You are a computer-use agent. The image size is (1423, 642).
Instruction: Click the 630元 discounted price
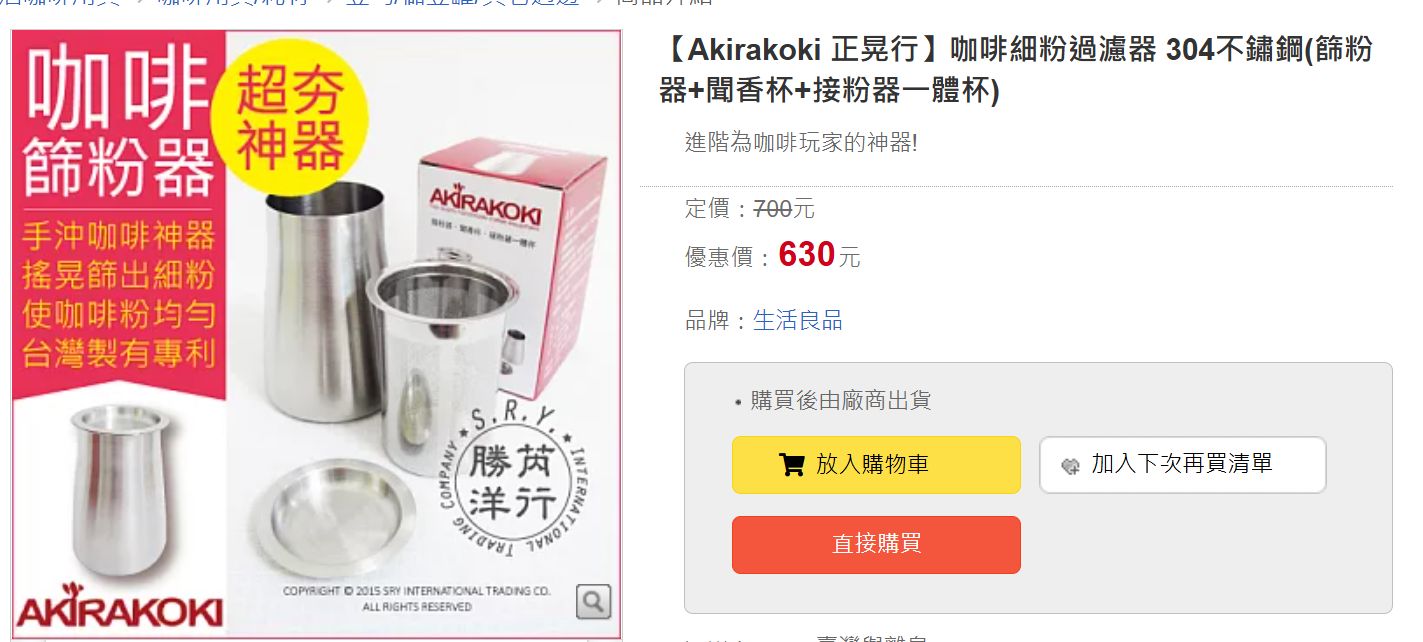[x=819, y=256]
